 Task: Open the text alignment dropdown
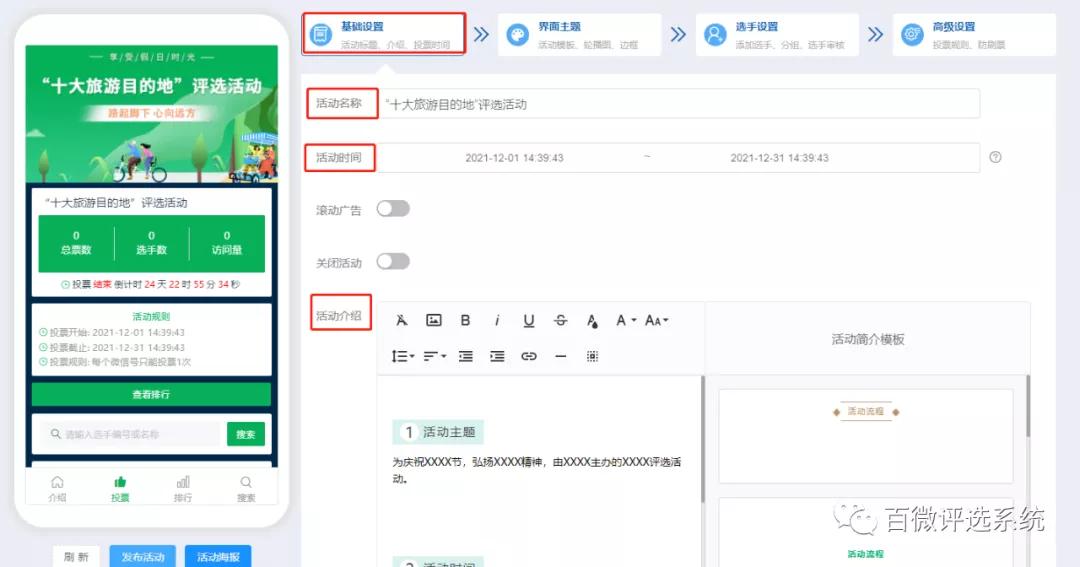tap(435, 356)
